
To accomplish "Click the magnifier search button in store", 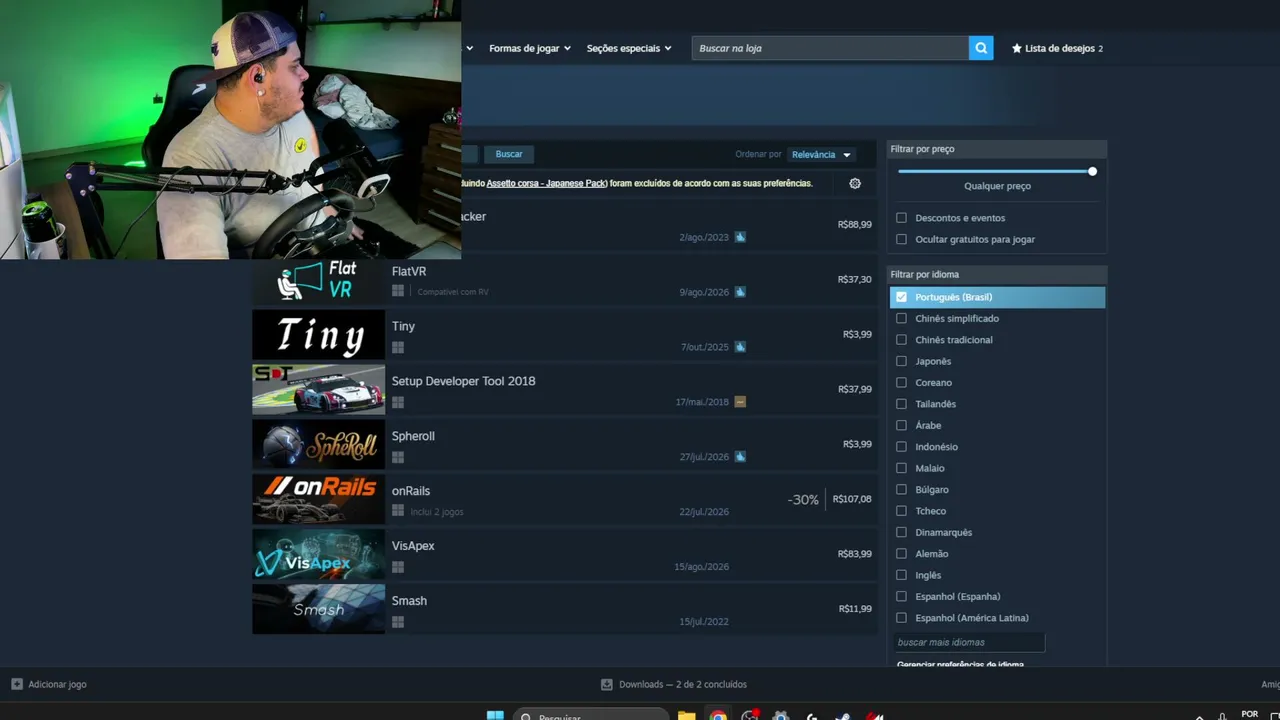I will pos(981,48).
